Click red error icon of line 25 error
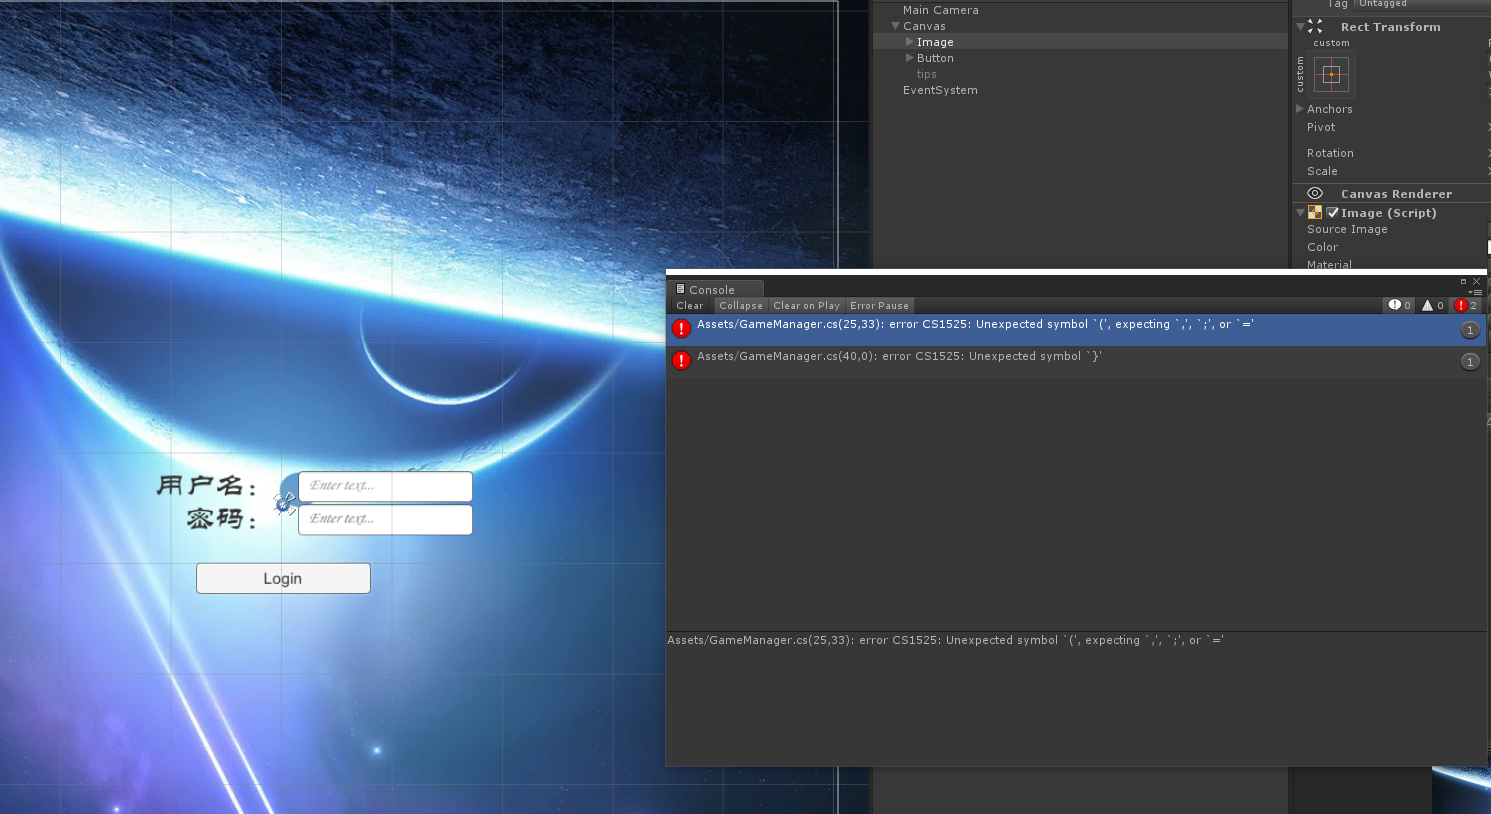This screenshot has width=1491, height=814. (x=682, y=329)
